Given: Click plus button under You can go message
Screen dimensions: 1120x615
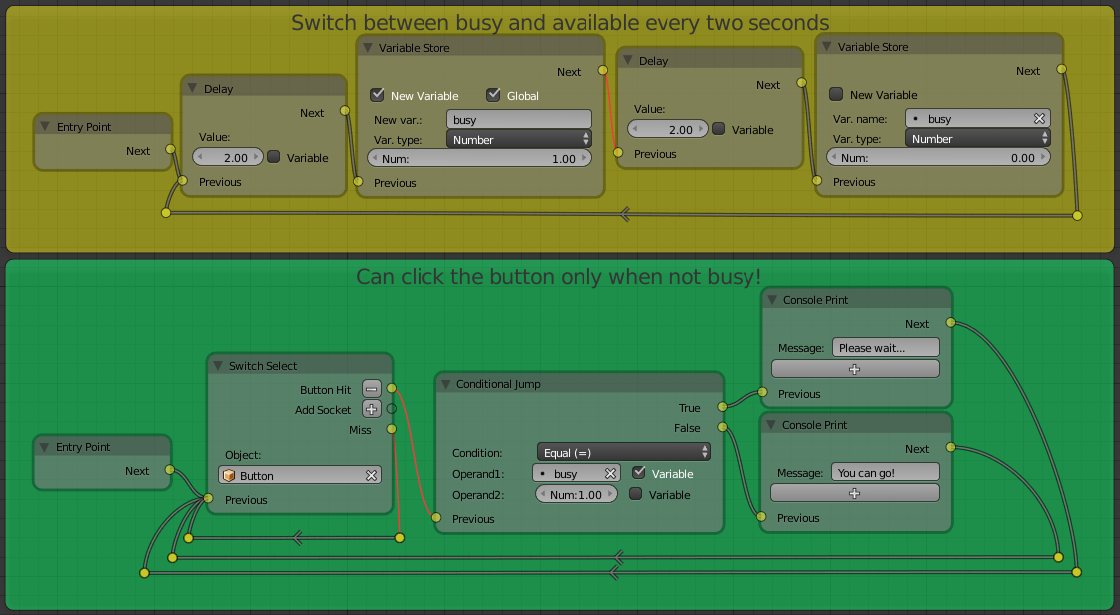Looking at the screenshot, I should pos(854,493).
